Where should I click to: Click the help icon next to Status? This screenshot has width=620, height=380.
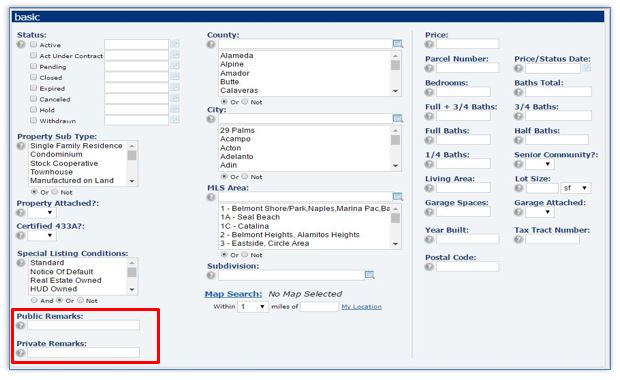(21, 44)
